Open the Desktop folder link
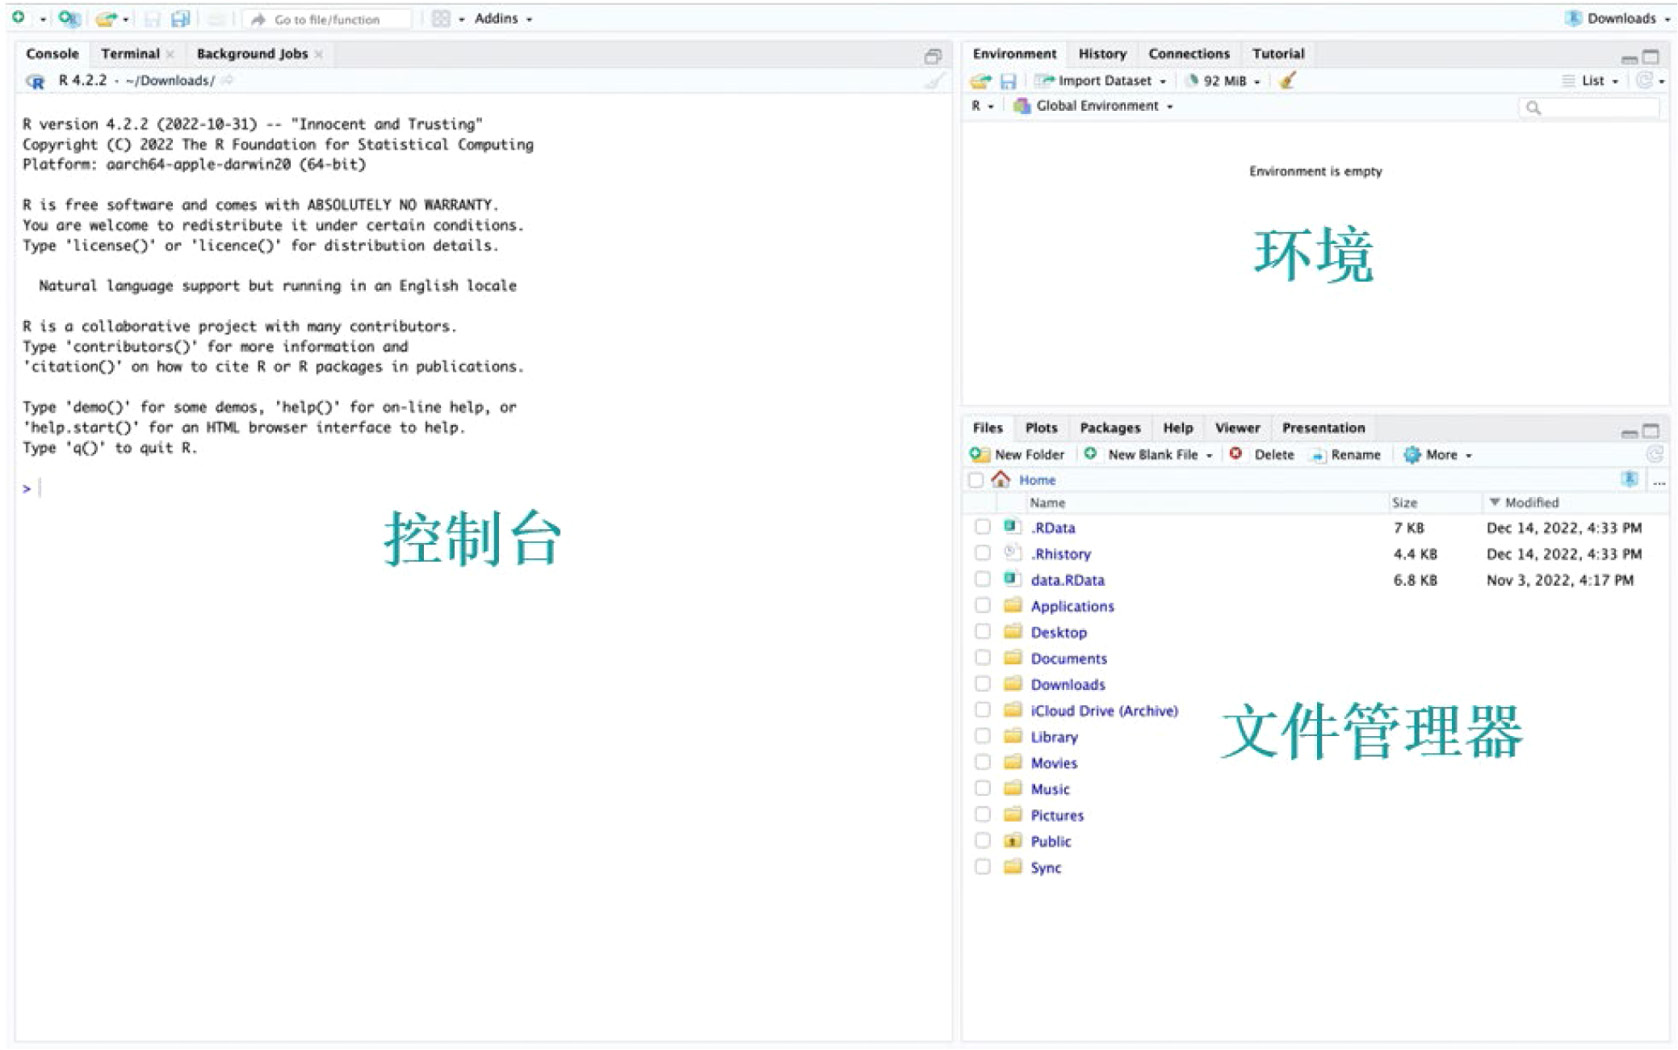This screenshot has height=1050, width=1678. click(x=1058, y=632)
